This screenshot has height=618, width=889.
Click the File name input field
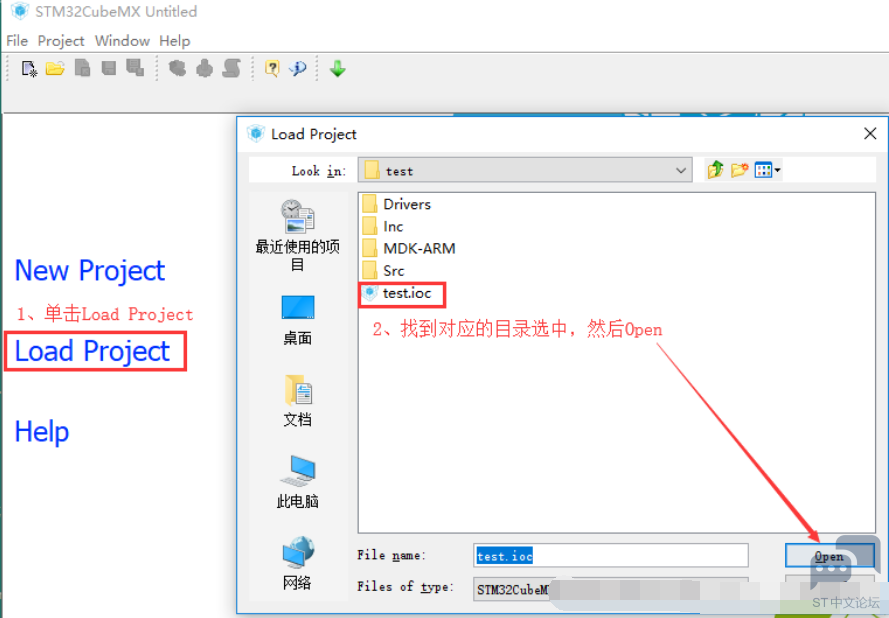click(611, 556)
